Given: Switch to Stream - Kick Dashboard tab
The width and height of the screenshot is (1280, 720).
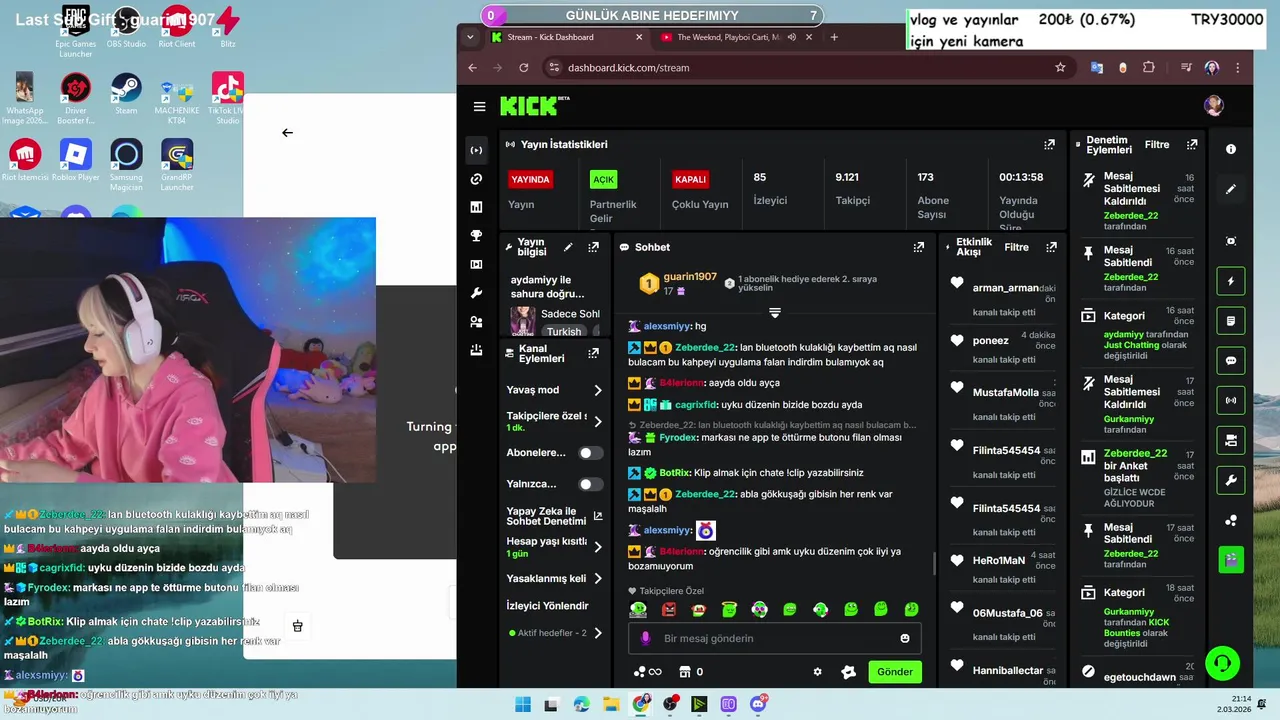Looking at the screenshot, I should point(567,37).
